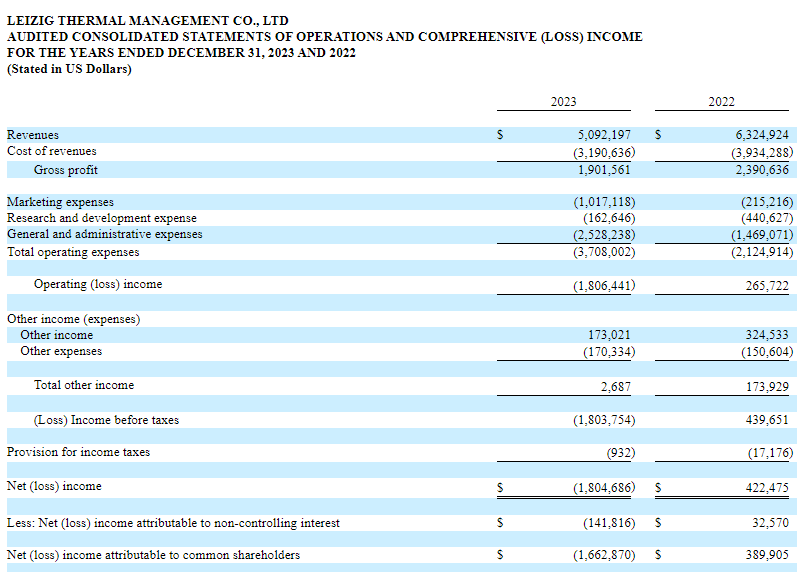Click total operating expenses value (3,708,002)
Screen dimensions: 803x572
pos(604,252)
